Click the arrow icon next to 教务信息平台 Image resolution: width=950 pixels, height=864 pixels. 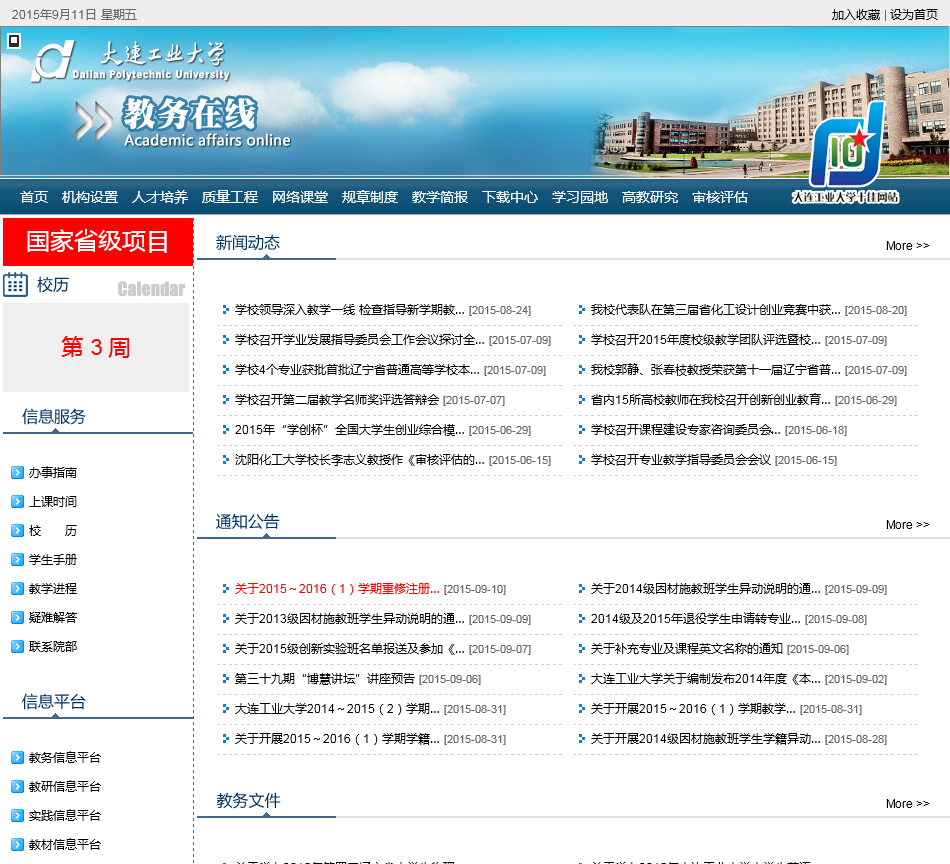tap(18, 757)
